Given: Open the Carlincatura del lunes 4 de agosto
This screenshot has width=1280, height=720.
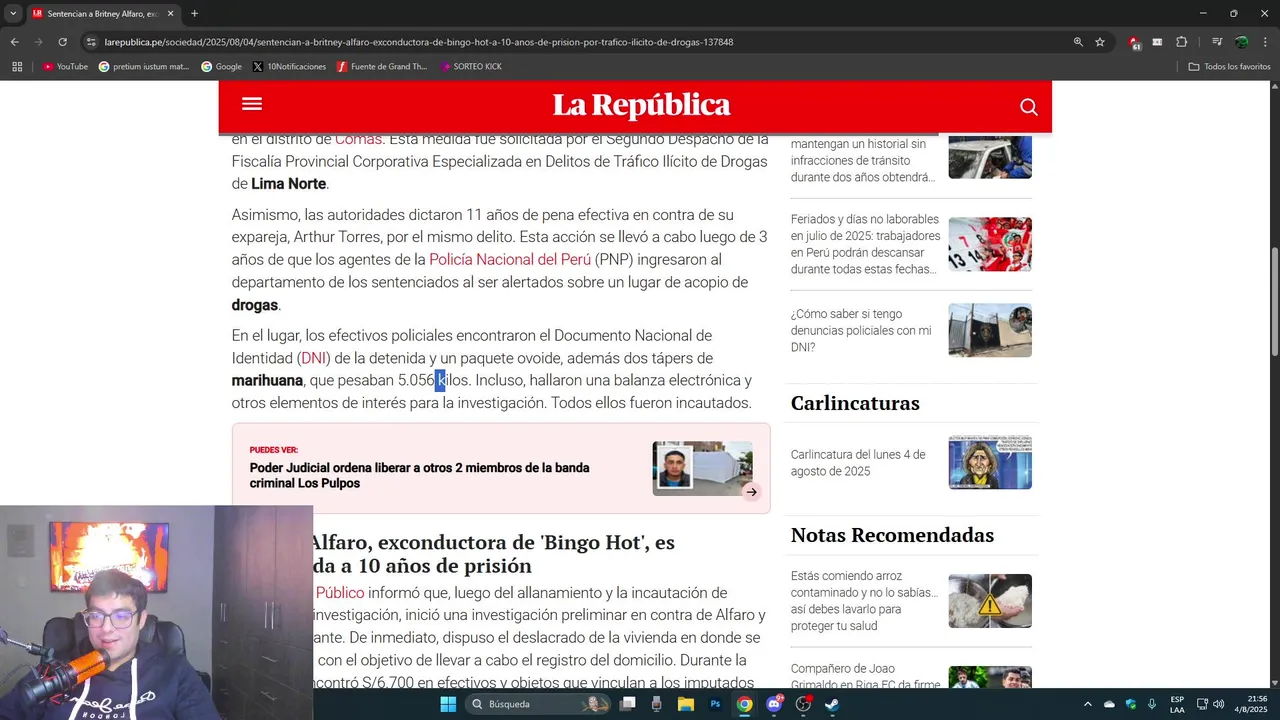Looking at the screenshot, I should [x=858, y=463].
